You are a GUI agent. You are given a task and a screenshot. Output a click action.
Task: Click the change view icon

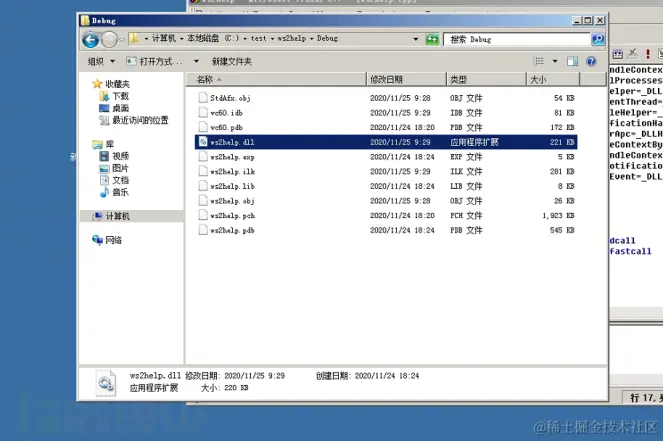(x=539, y=61)
